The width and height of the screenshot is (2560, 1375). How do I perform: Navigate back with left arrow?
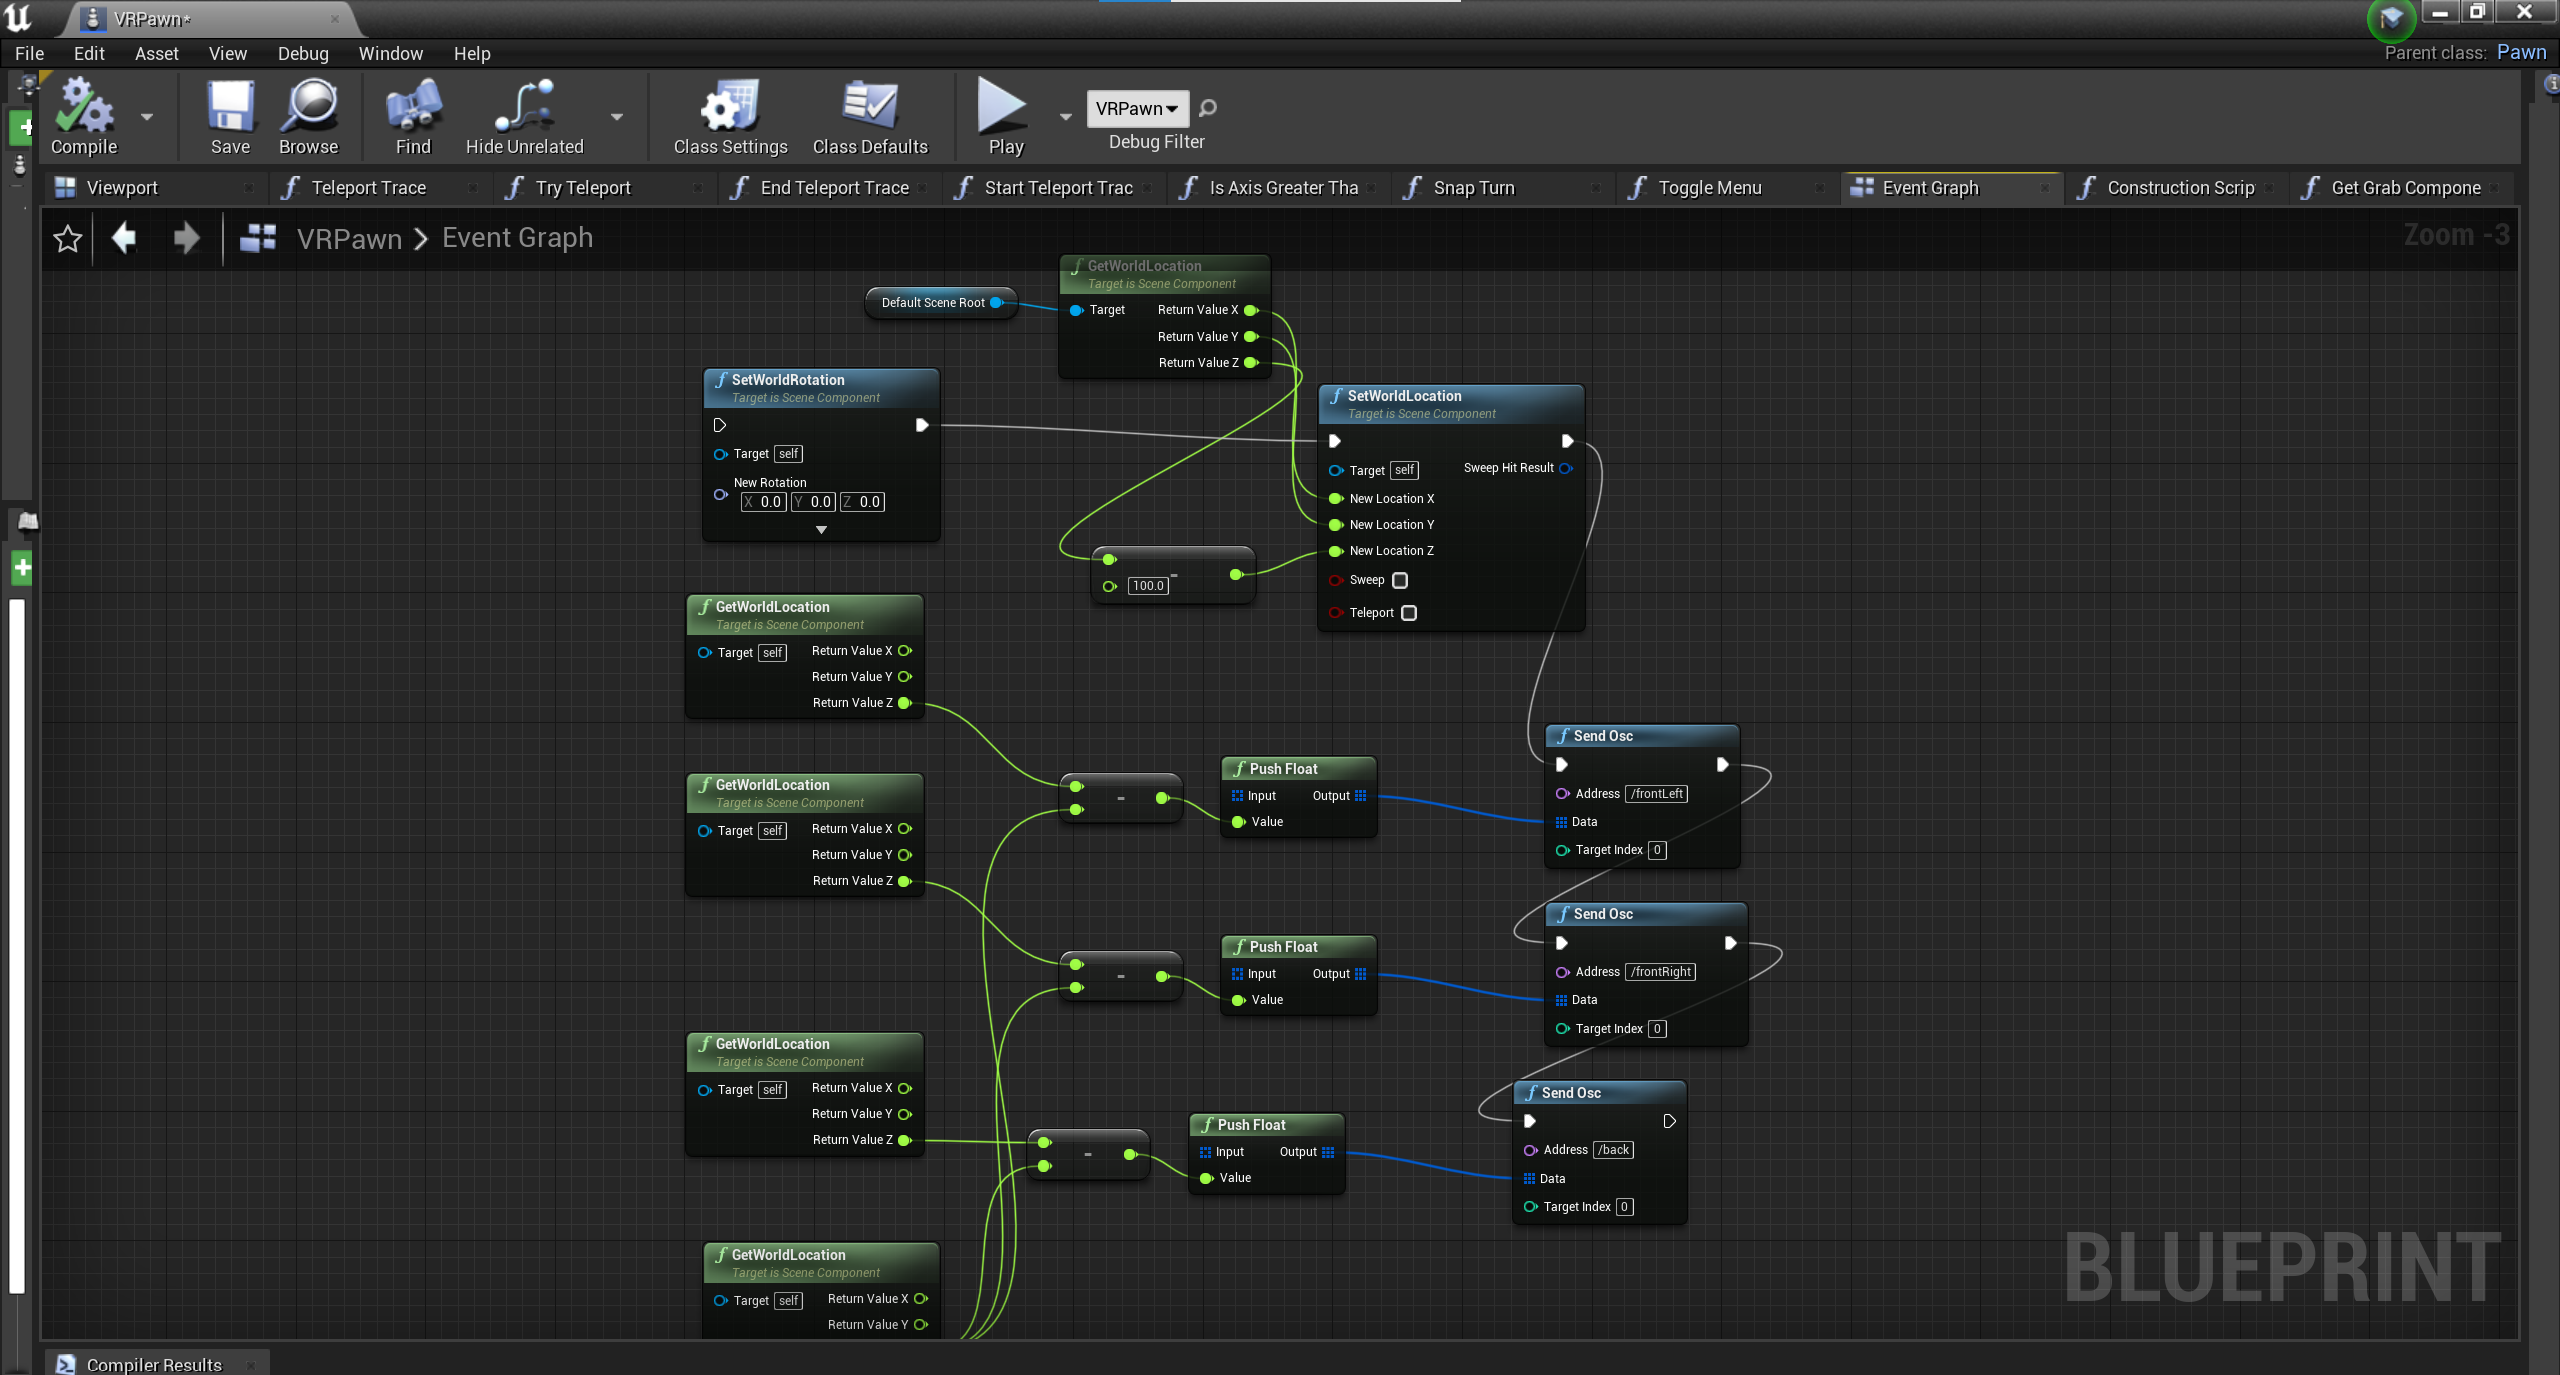tap(124, 238)
